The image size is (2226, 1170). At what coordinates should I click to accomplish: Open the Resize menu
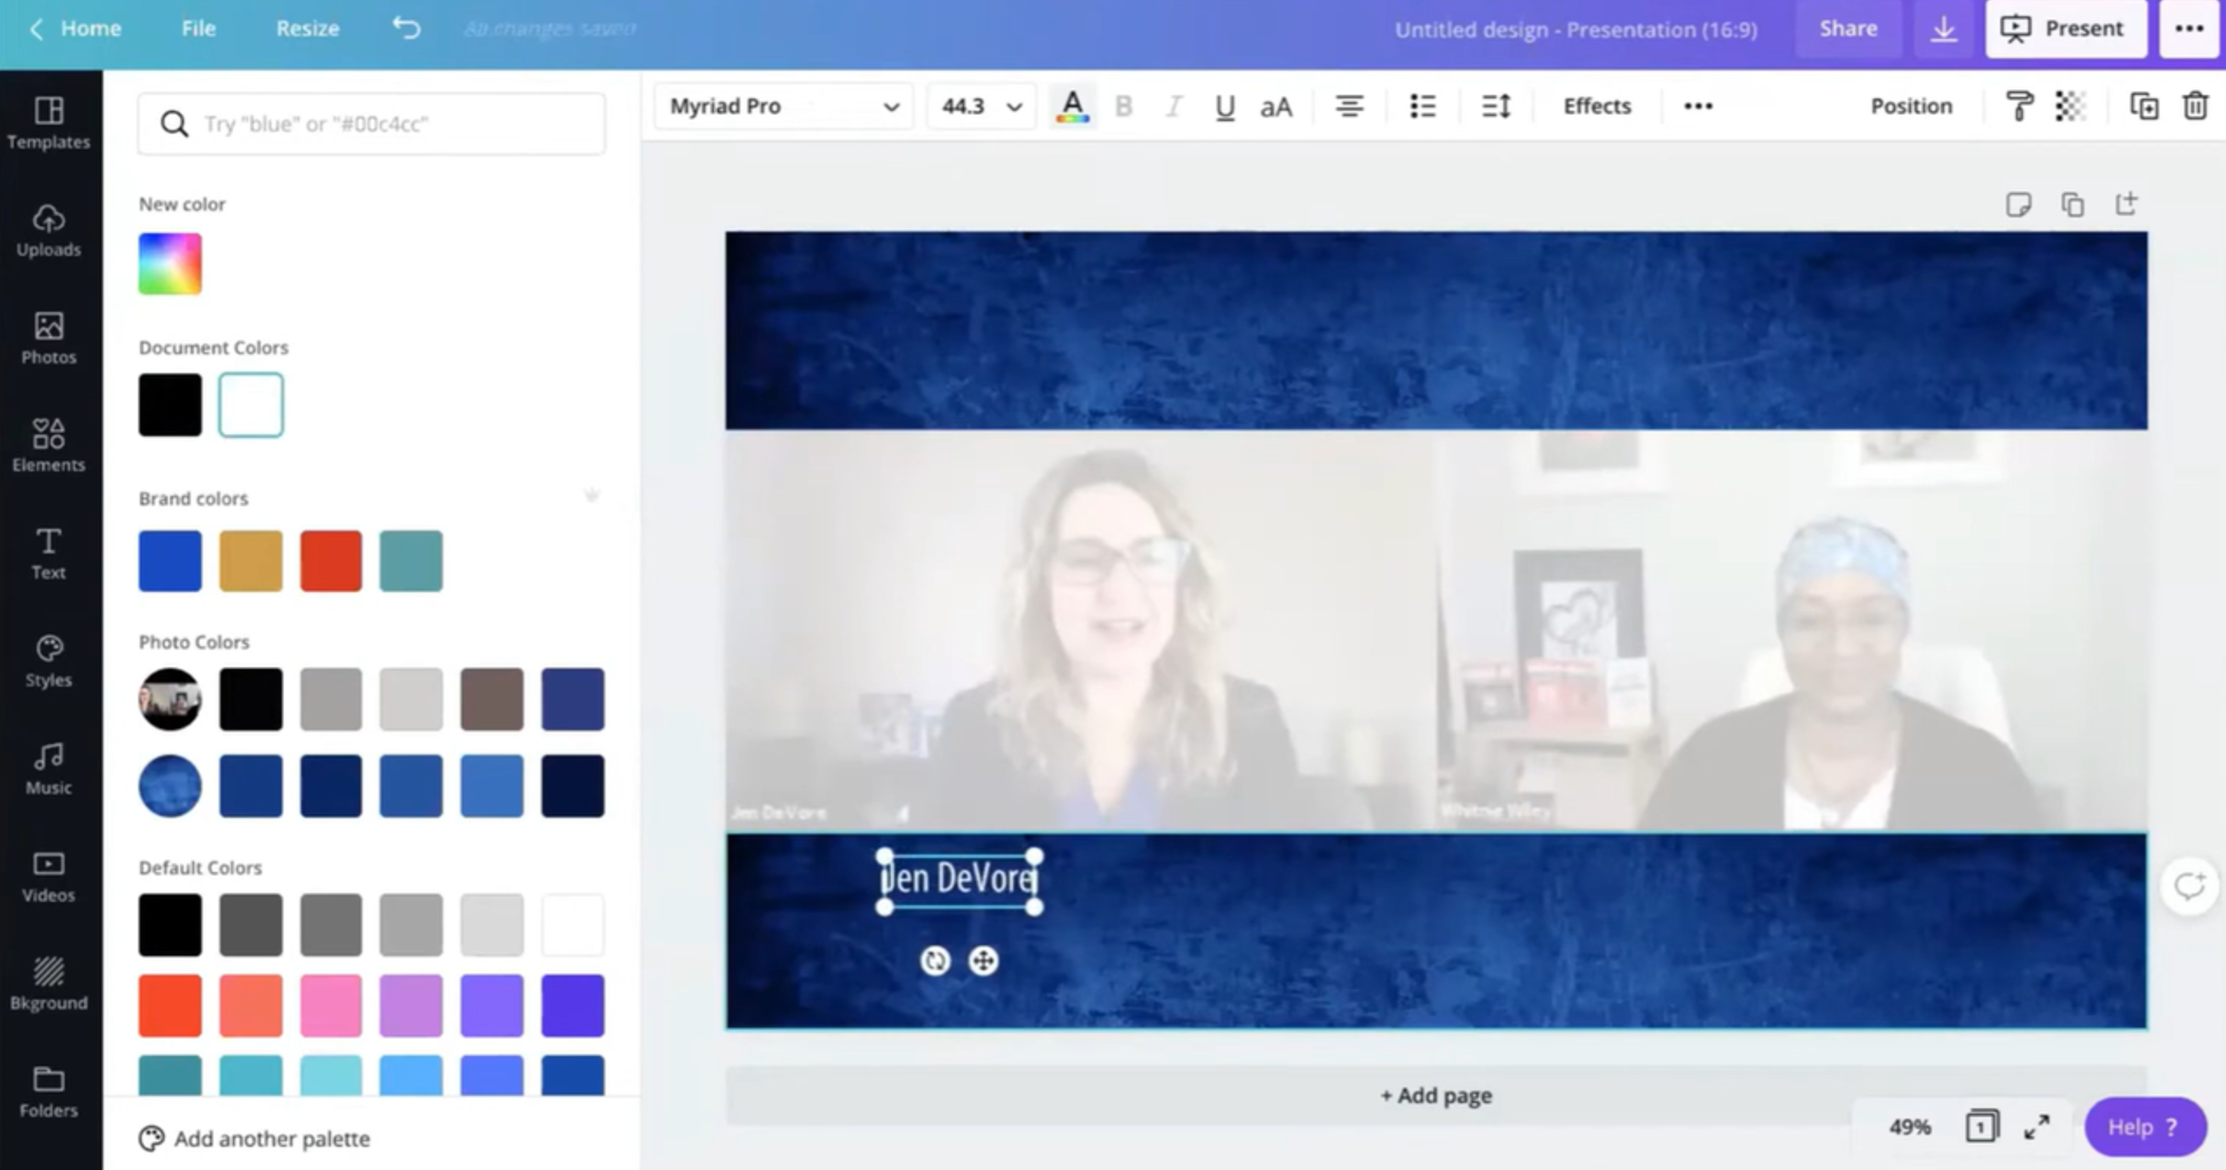coord(307,28)
